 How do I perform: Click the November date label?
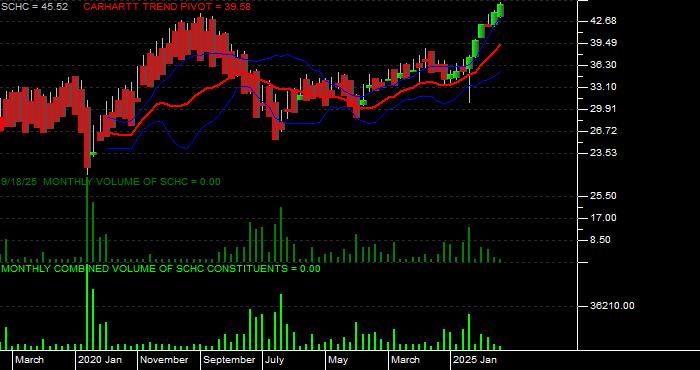[164, 360]
